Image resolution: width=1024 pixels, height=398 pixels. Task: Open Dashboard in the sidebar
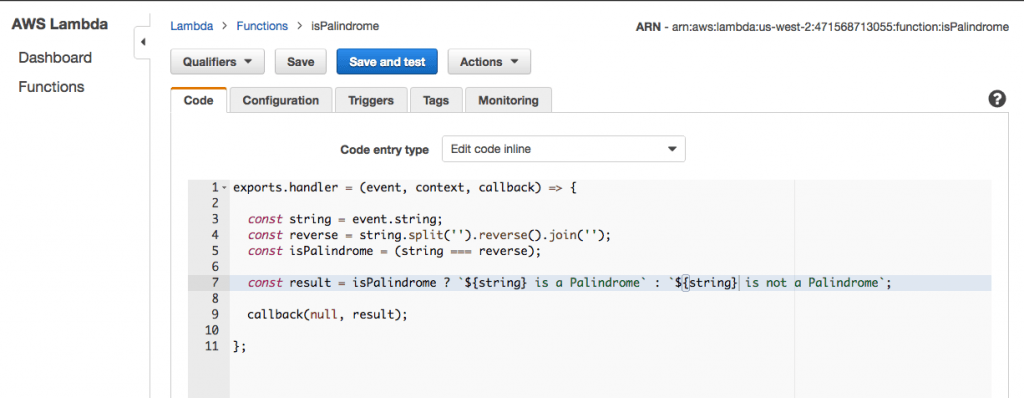[55, 58]
